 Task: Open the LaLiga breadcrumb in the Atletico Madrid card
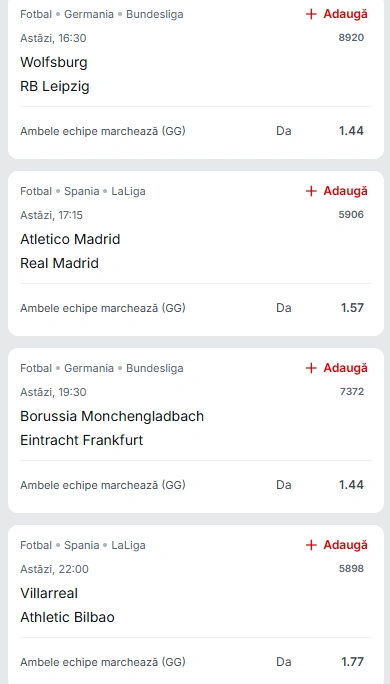[x=128, y=192]
